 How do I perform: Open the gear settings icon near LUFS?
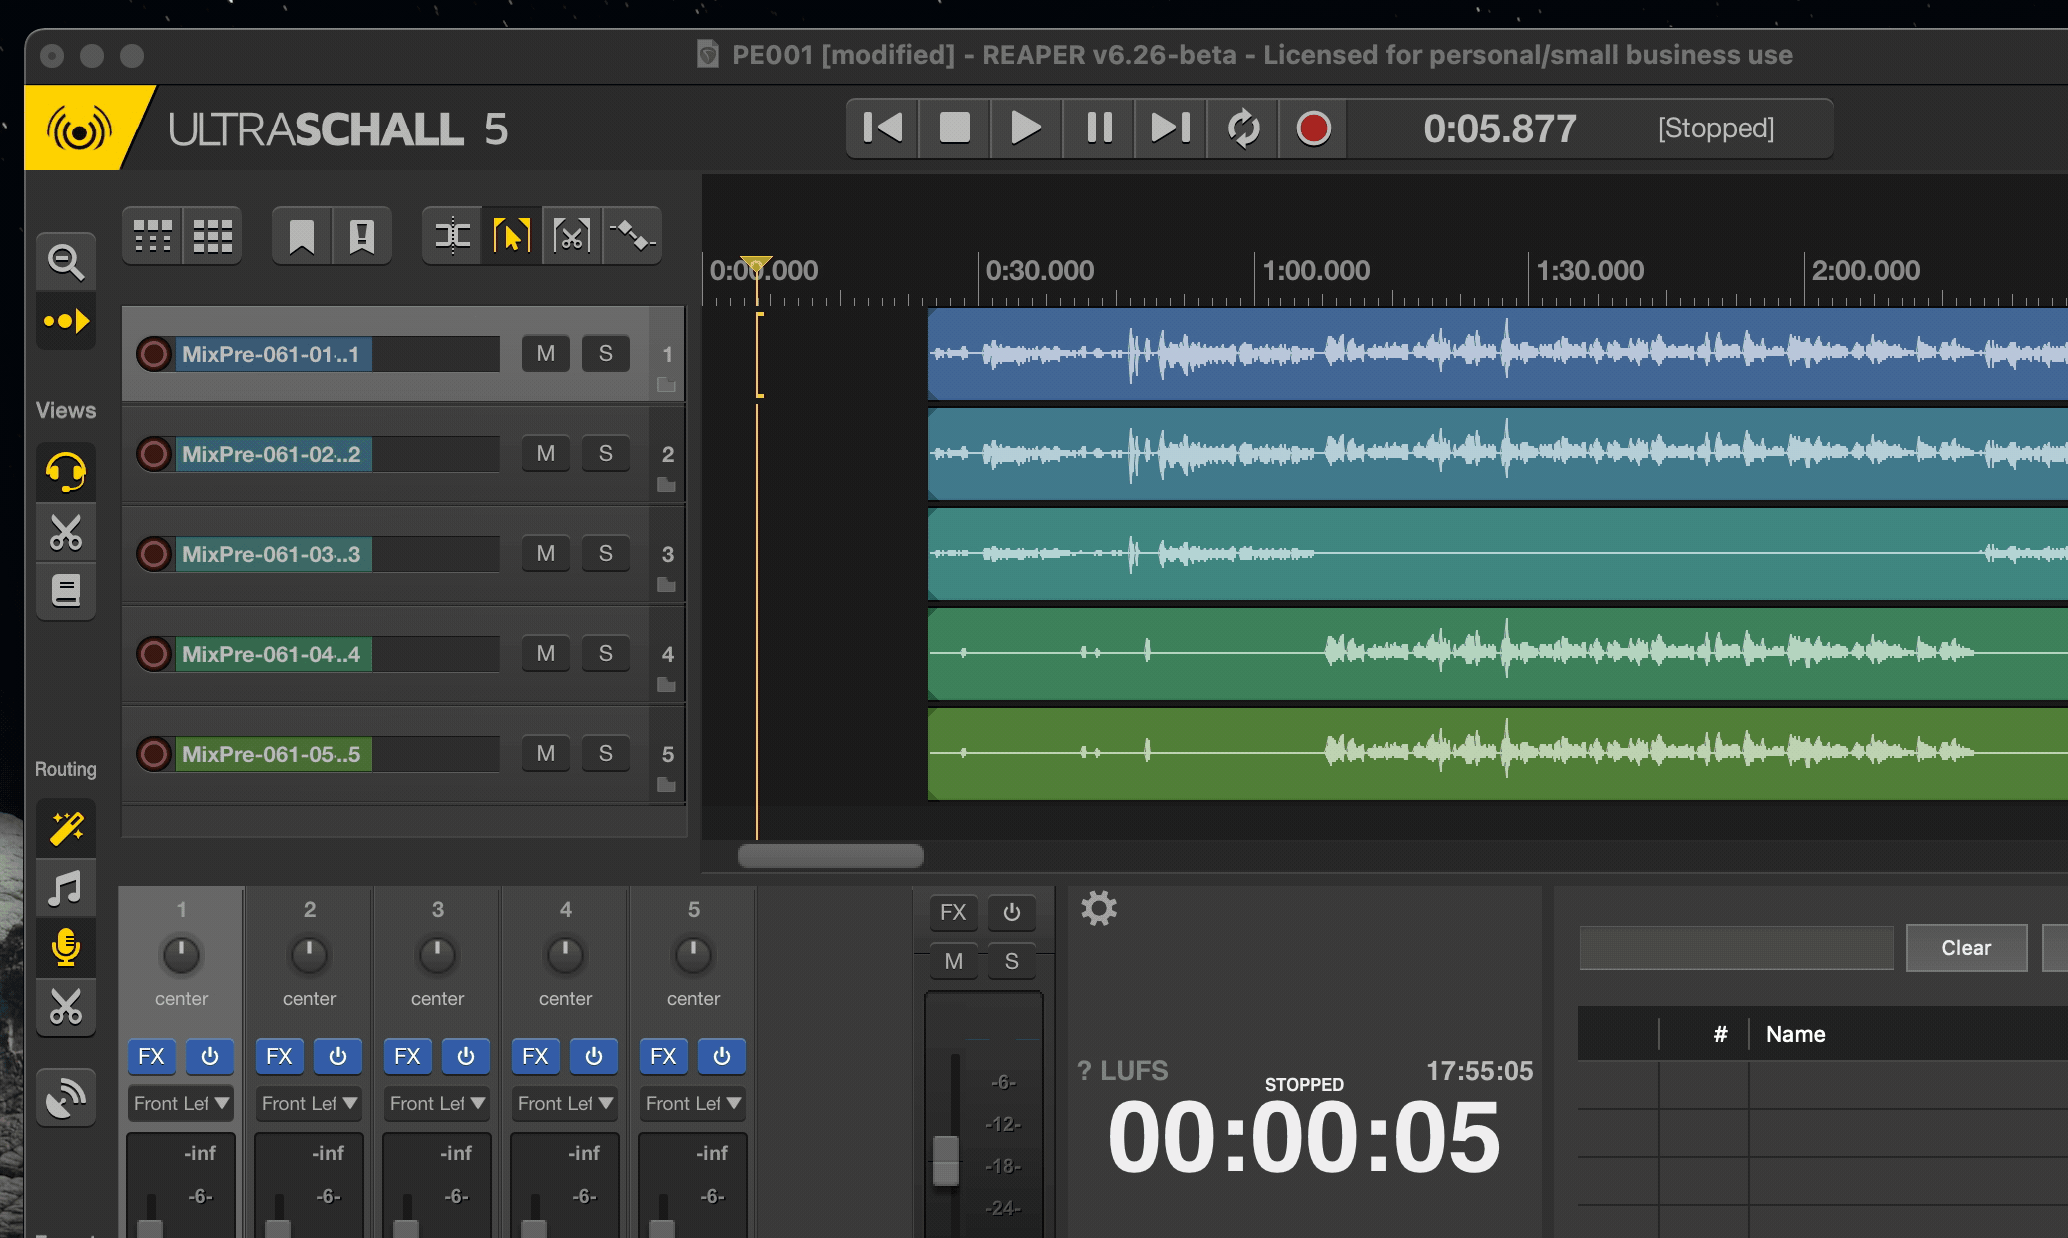click(x=1098, y=908)
